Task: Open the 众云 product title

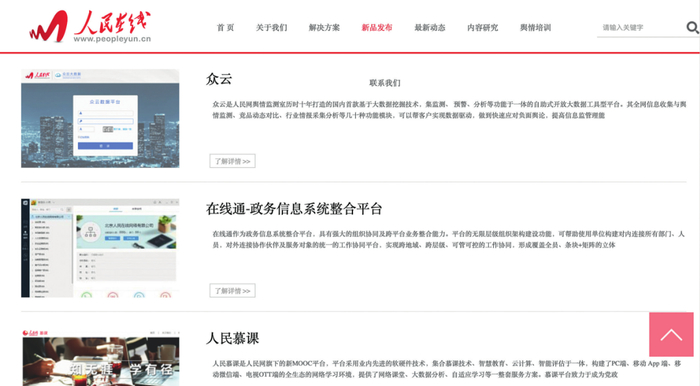Action: pyautogui.click(x=219, y=79)
